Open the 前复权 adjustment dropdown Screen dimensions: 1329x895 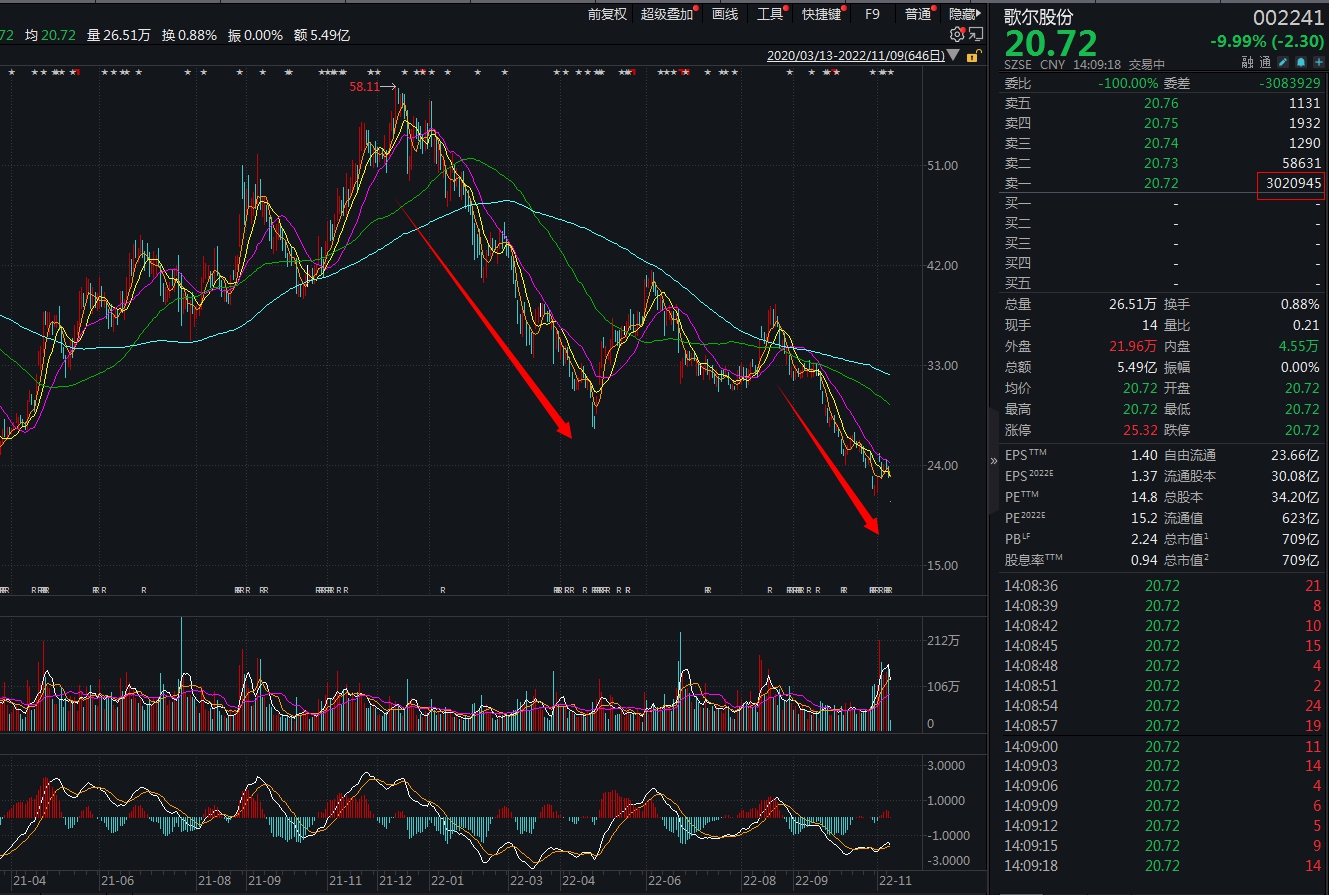coord(607,14)
